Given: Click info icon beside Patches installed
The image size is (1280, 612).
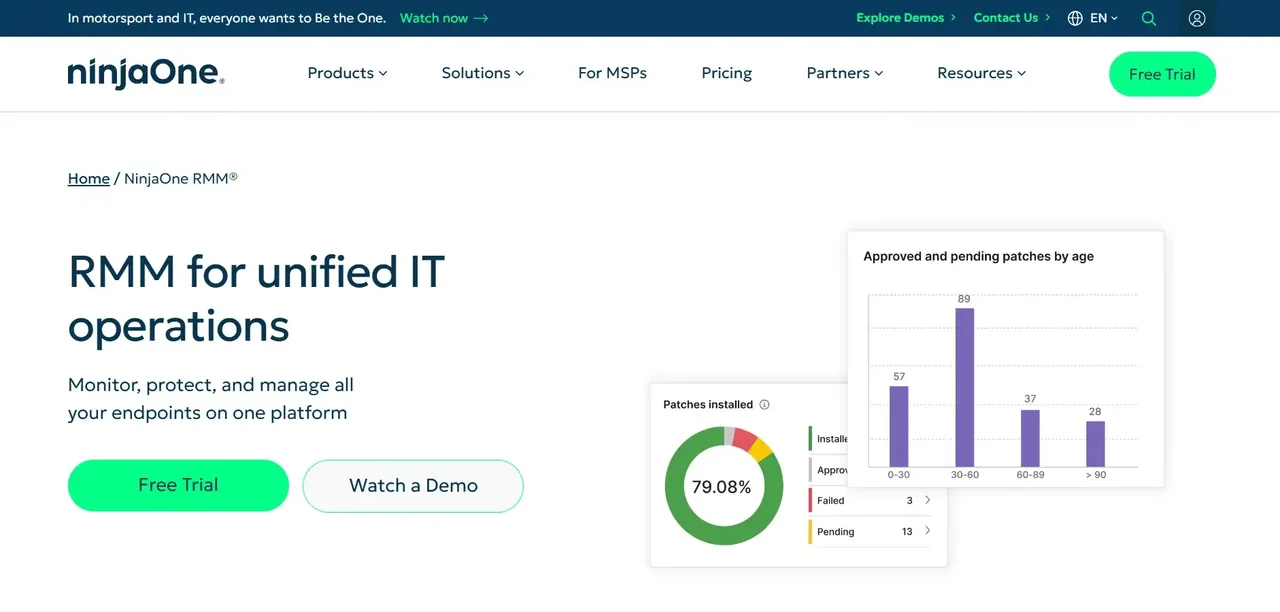Looking at the screenshot, I should point(765,405).
